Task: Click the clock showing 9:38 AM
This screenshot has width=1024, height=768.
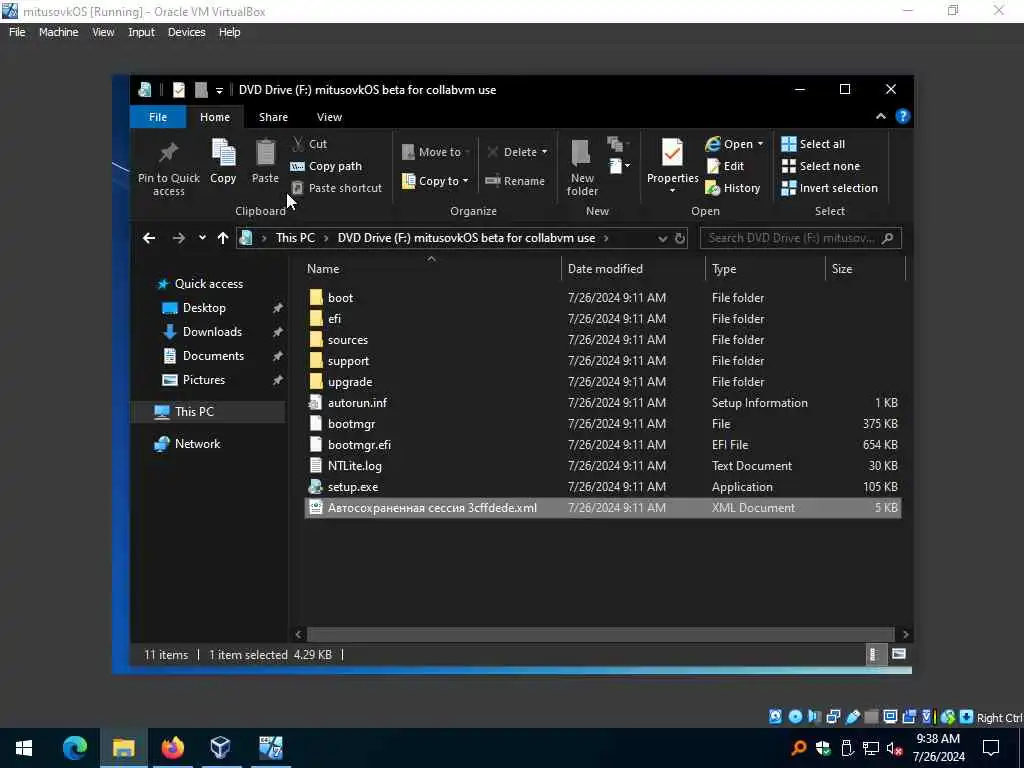Action: click(938, 748)
